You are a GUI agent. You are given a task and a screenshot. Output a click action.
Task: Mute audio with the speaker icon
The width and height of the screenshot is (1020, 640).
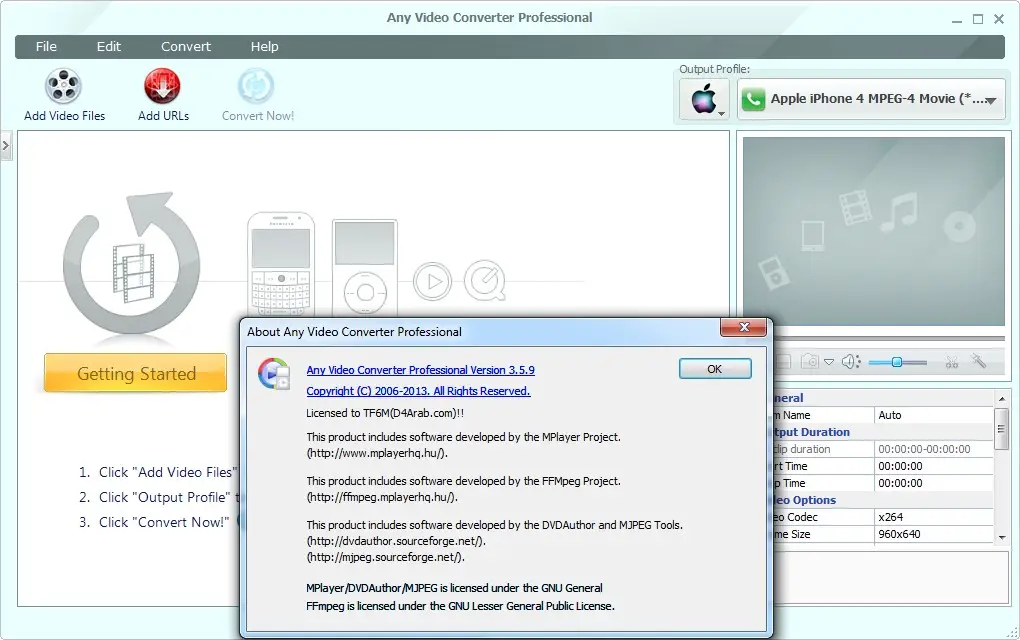point(851,362)
